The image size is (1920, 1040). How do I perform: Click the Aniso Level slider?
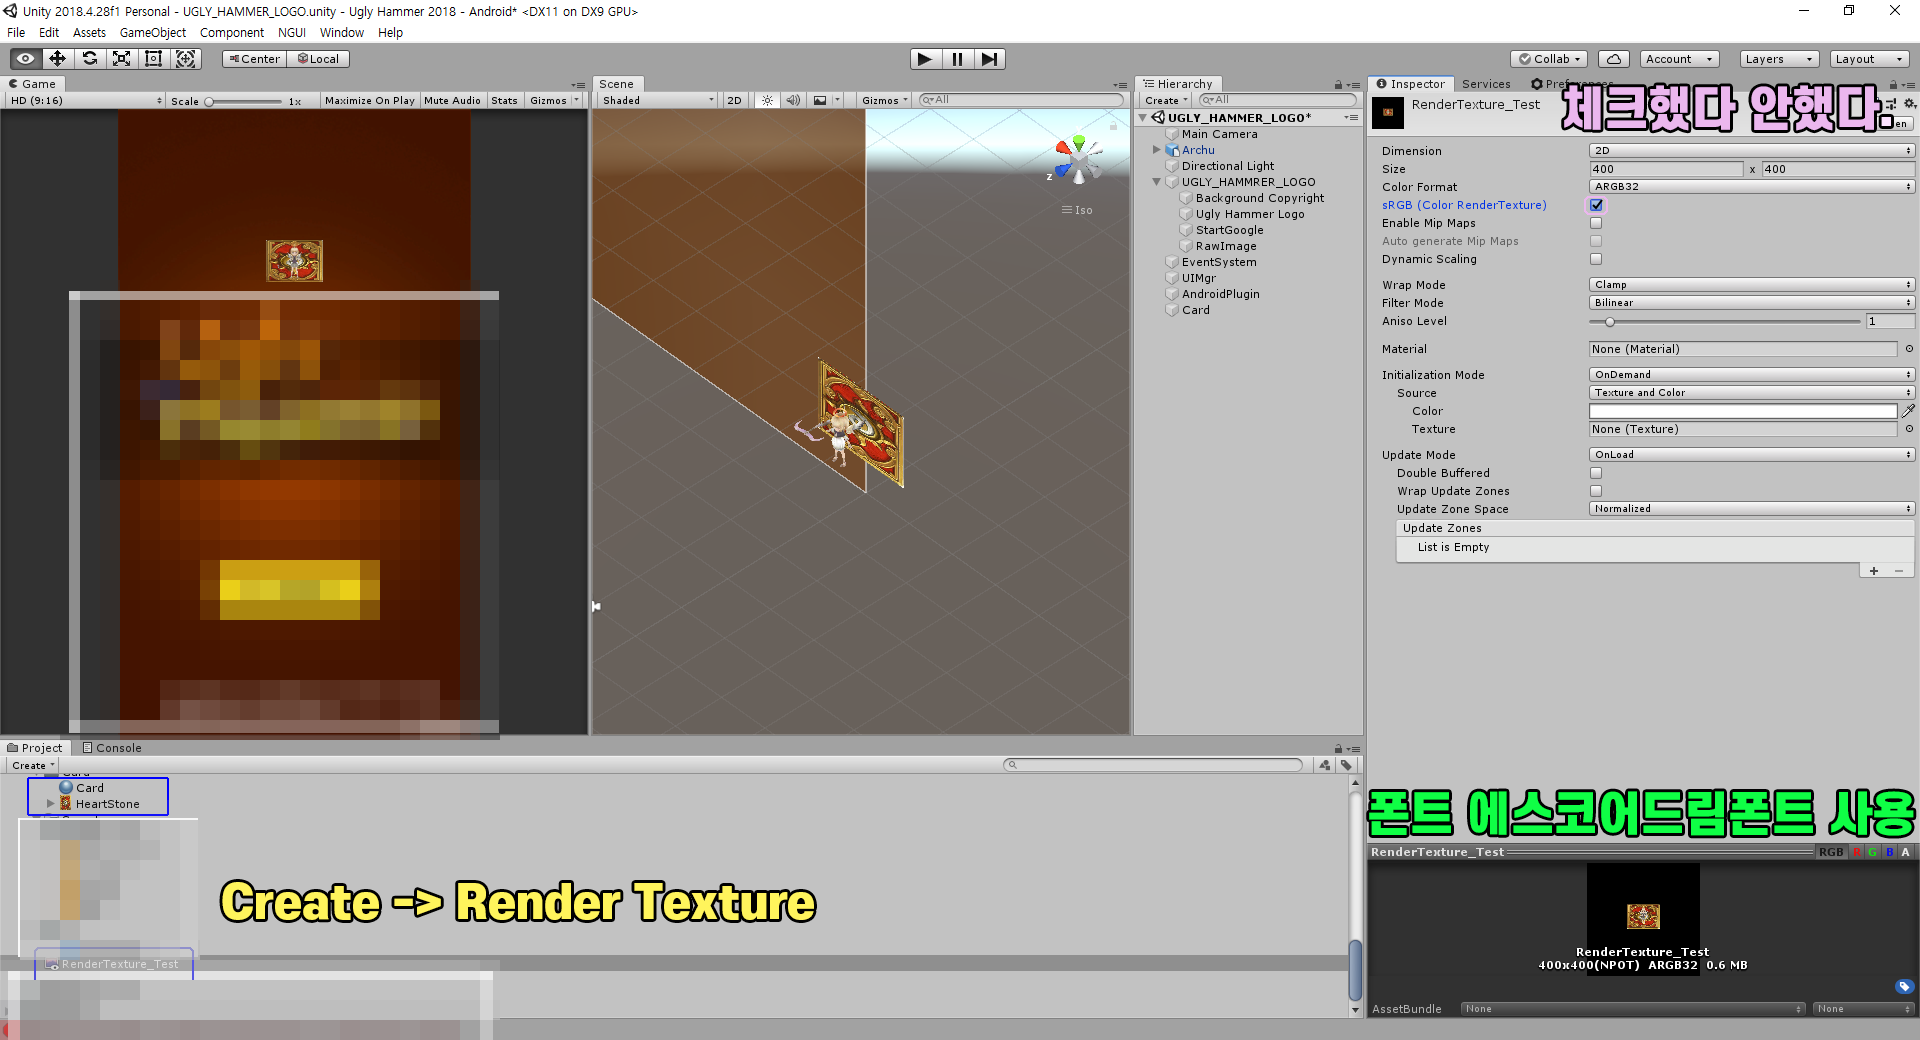pyautogui.click(x=1724, y=321)
